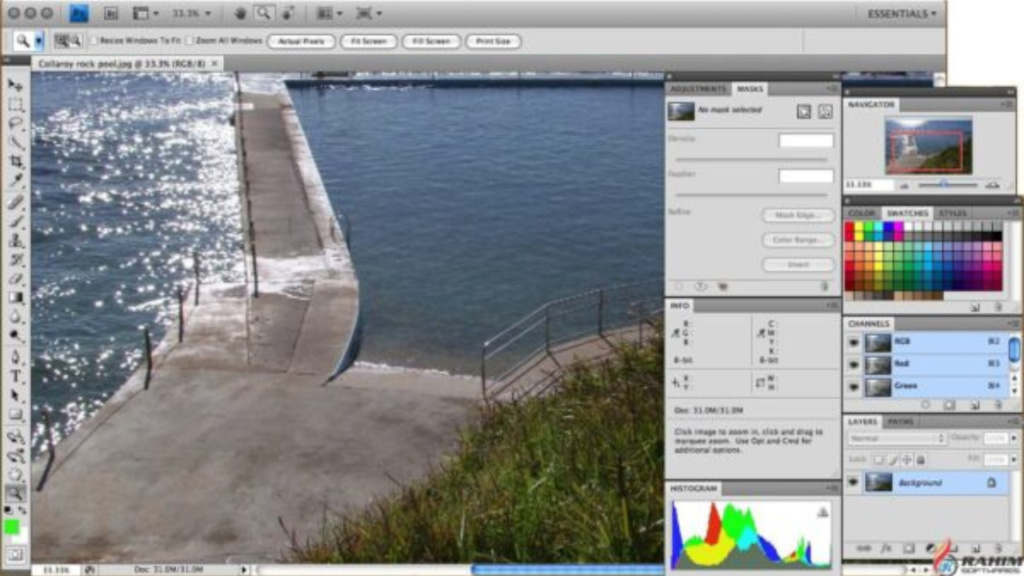Add a pixel mask in Masks panel
The height and width of the screenshot is (576, 1024).
[x=803, y=111]
